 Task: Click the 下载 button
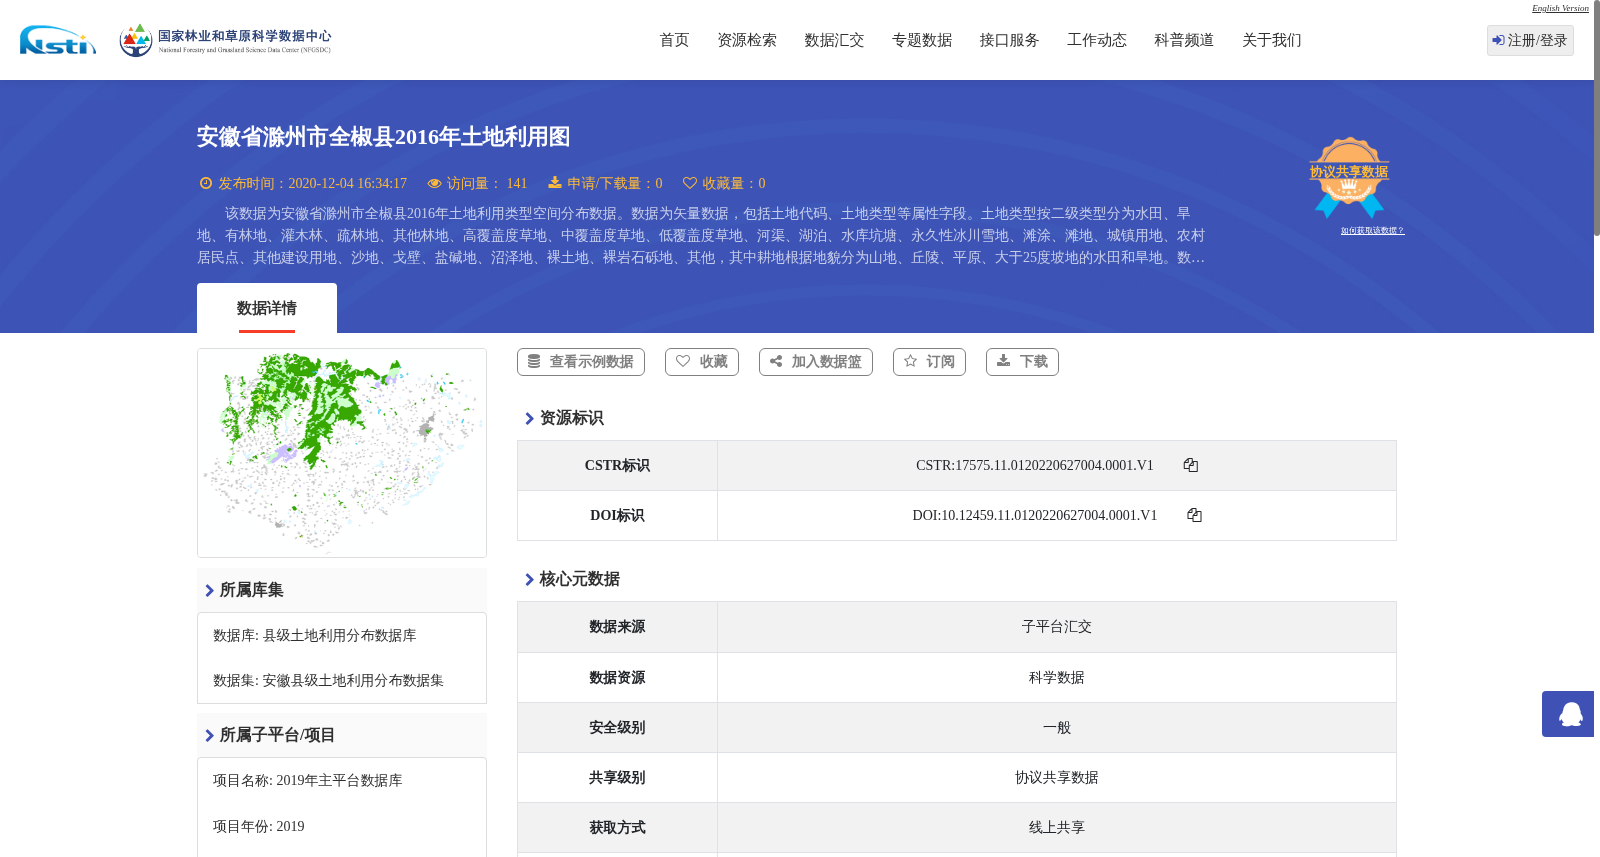[x=1022, y=362]
